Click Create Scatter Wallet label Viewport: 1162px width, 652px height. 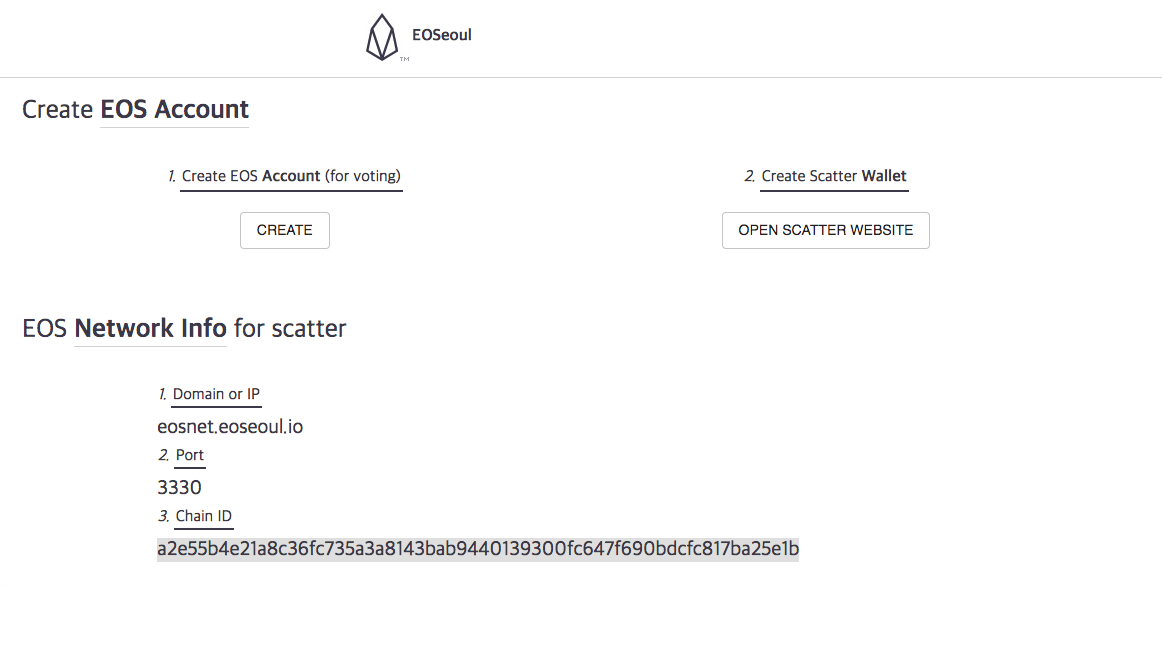pos(834,176)
